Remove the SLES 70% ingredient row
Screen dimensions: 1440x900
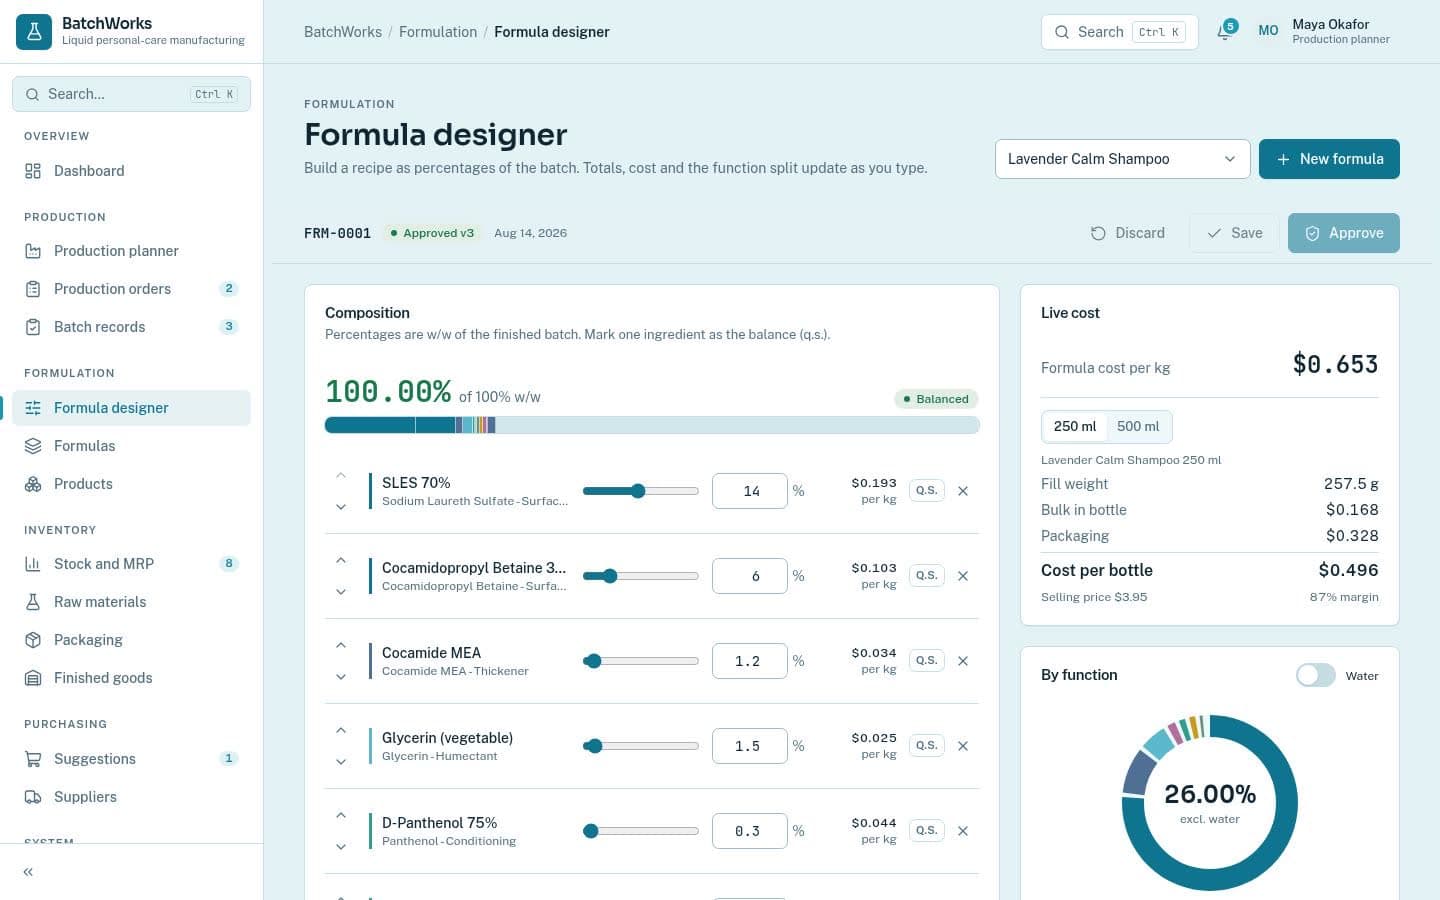click(963, 491)
